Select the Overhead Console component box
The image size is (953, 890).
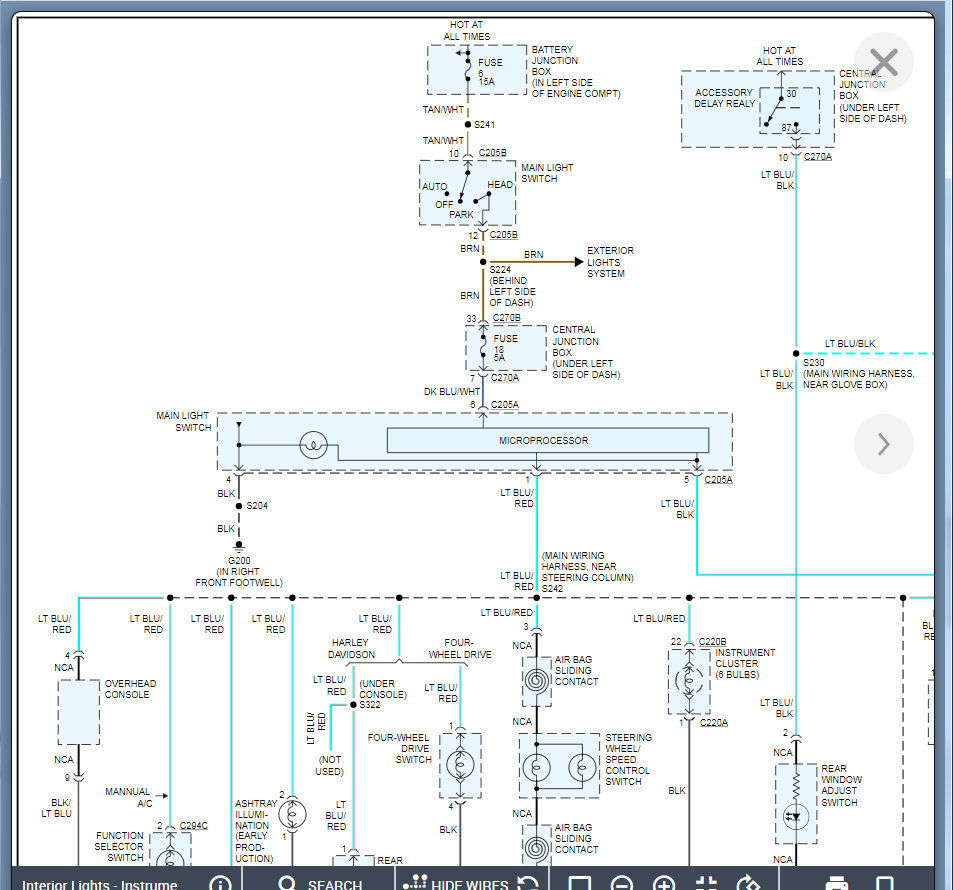[x=78, y=712]
